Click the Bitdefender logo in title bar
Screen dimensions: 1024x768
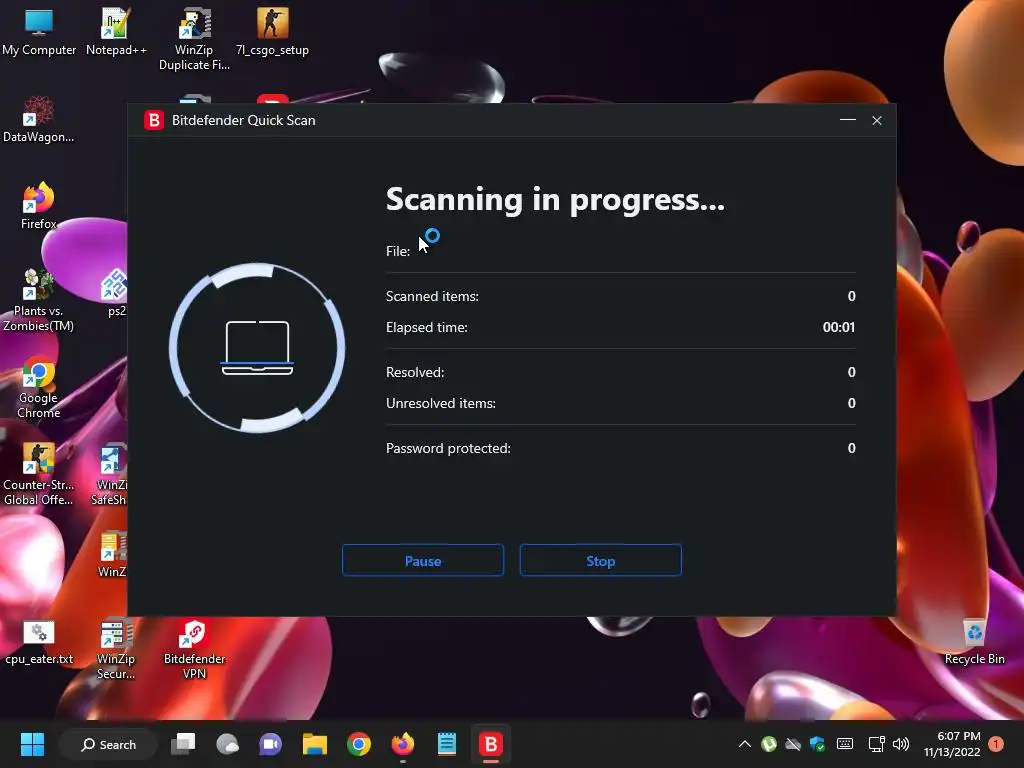154,120
